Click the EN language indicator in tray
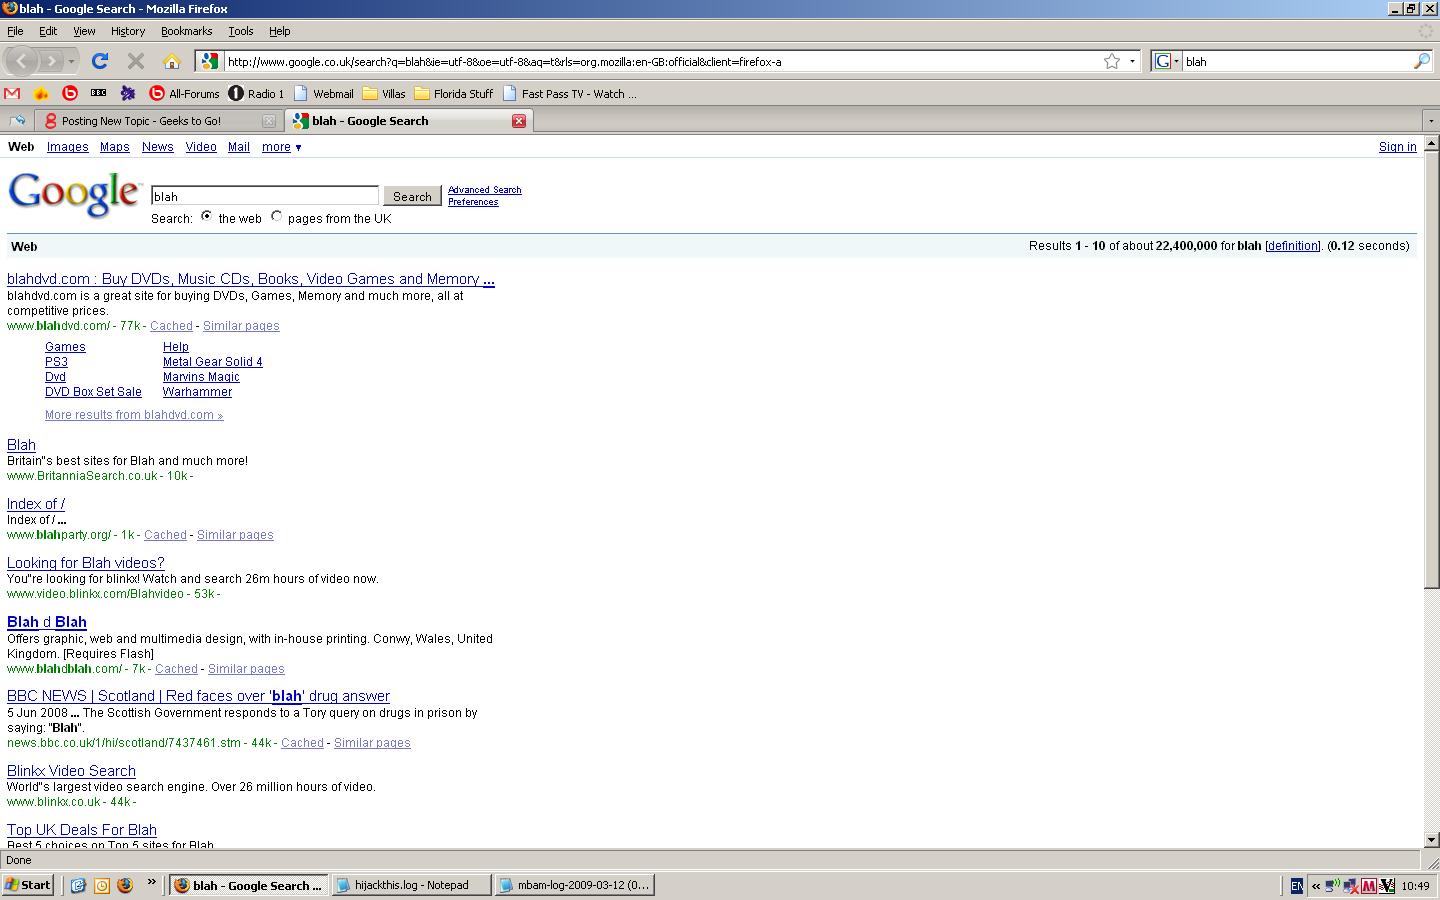 tap(1296, 885)
